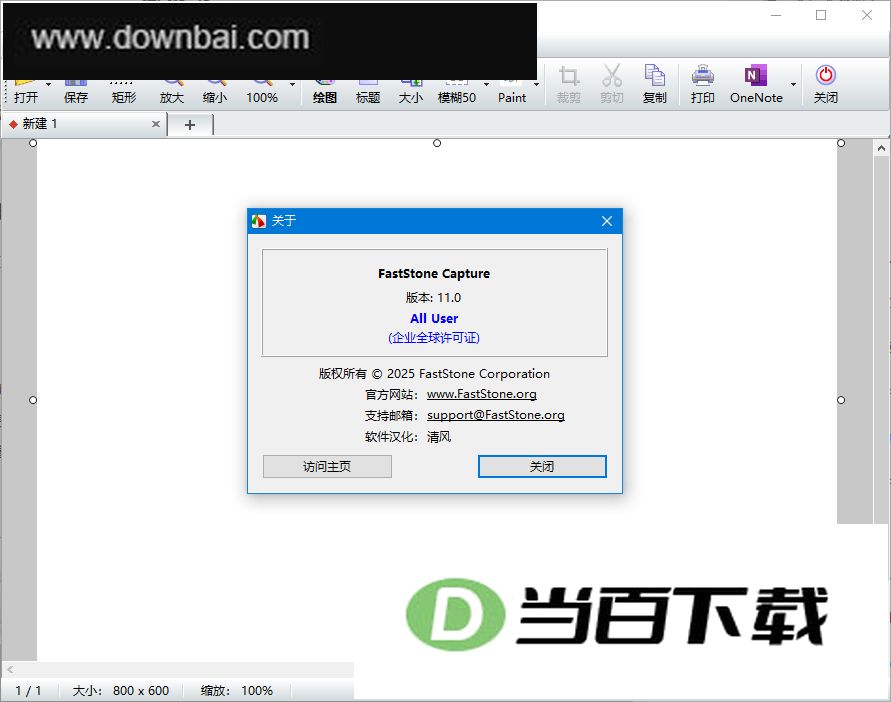This screenshot has height=702, width=891.
Task: Close the 新建 1 tab
Action: [156, 124]
